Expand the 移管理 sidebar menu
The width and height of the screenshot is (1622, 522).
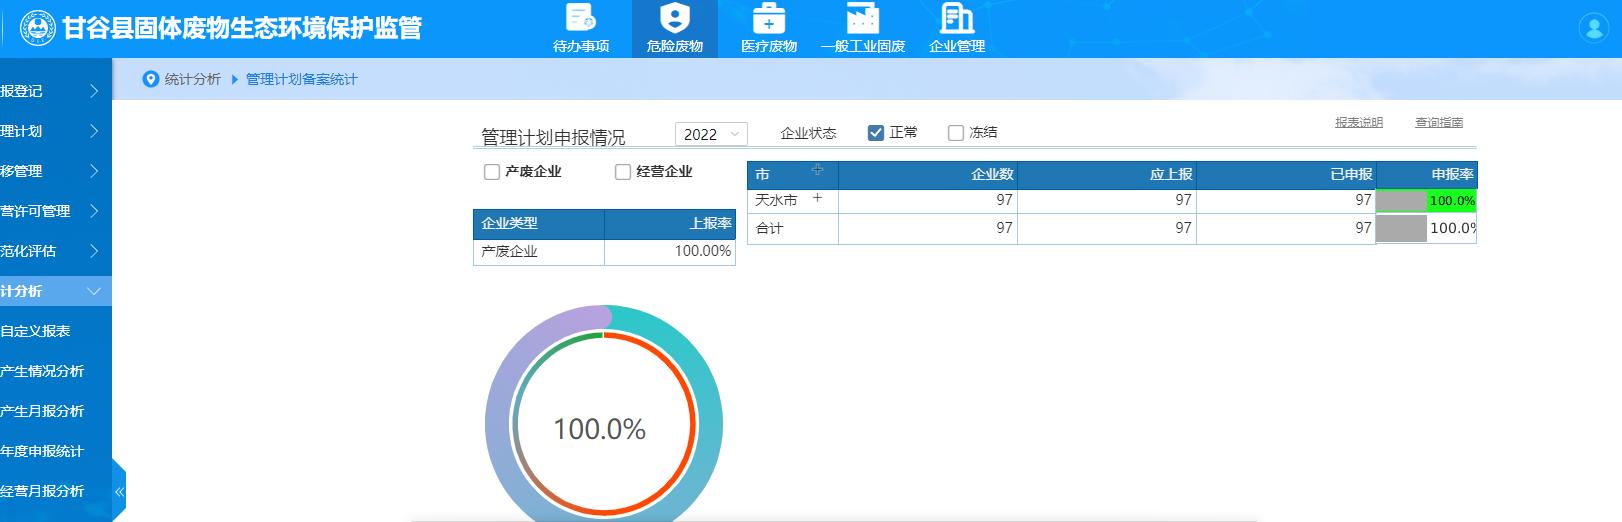pyautogui.click(x=56, y=171)
